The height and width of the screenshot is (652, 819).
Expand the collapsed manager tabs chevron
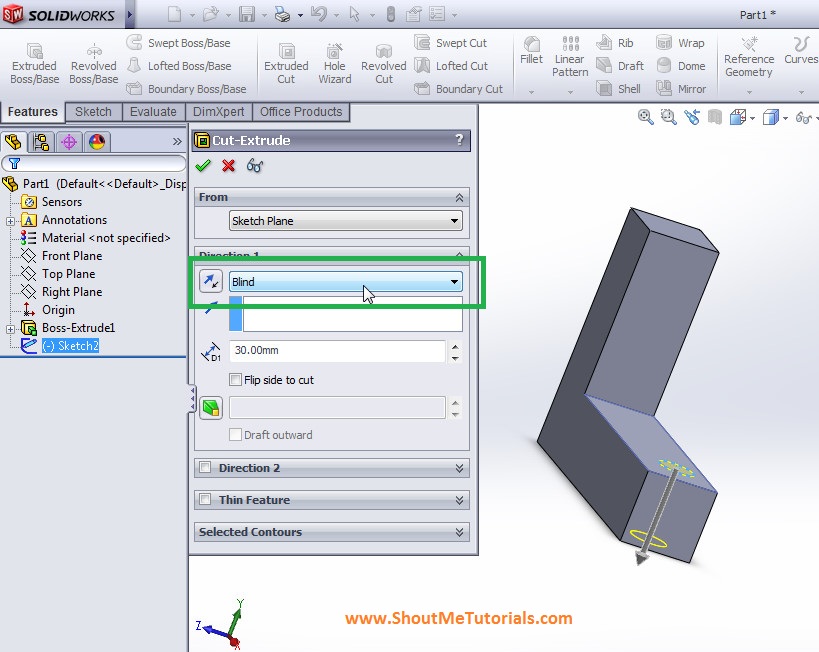(x=177, y=142)
